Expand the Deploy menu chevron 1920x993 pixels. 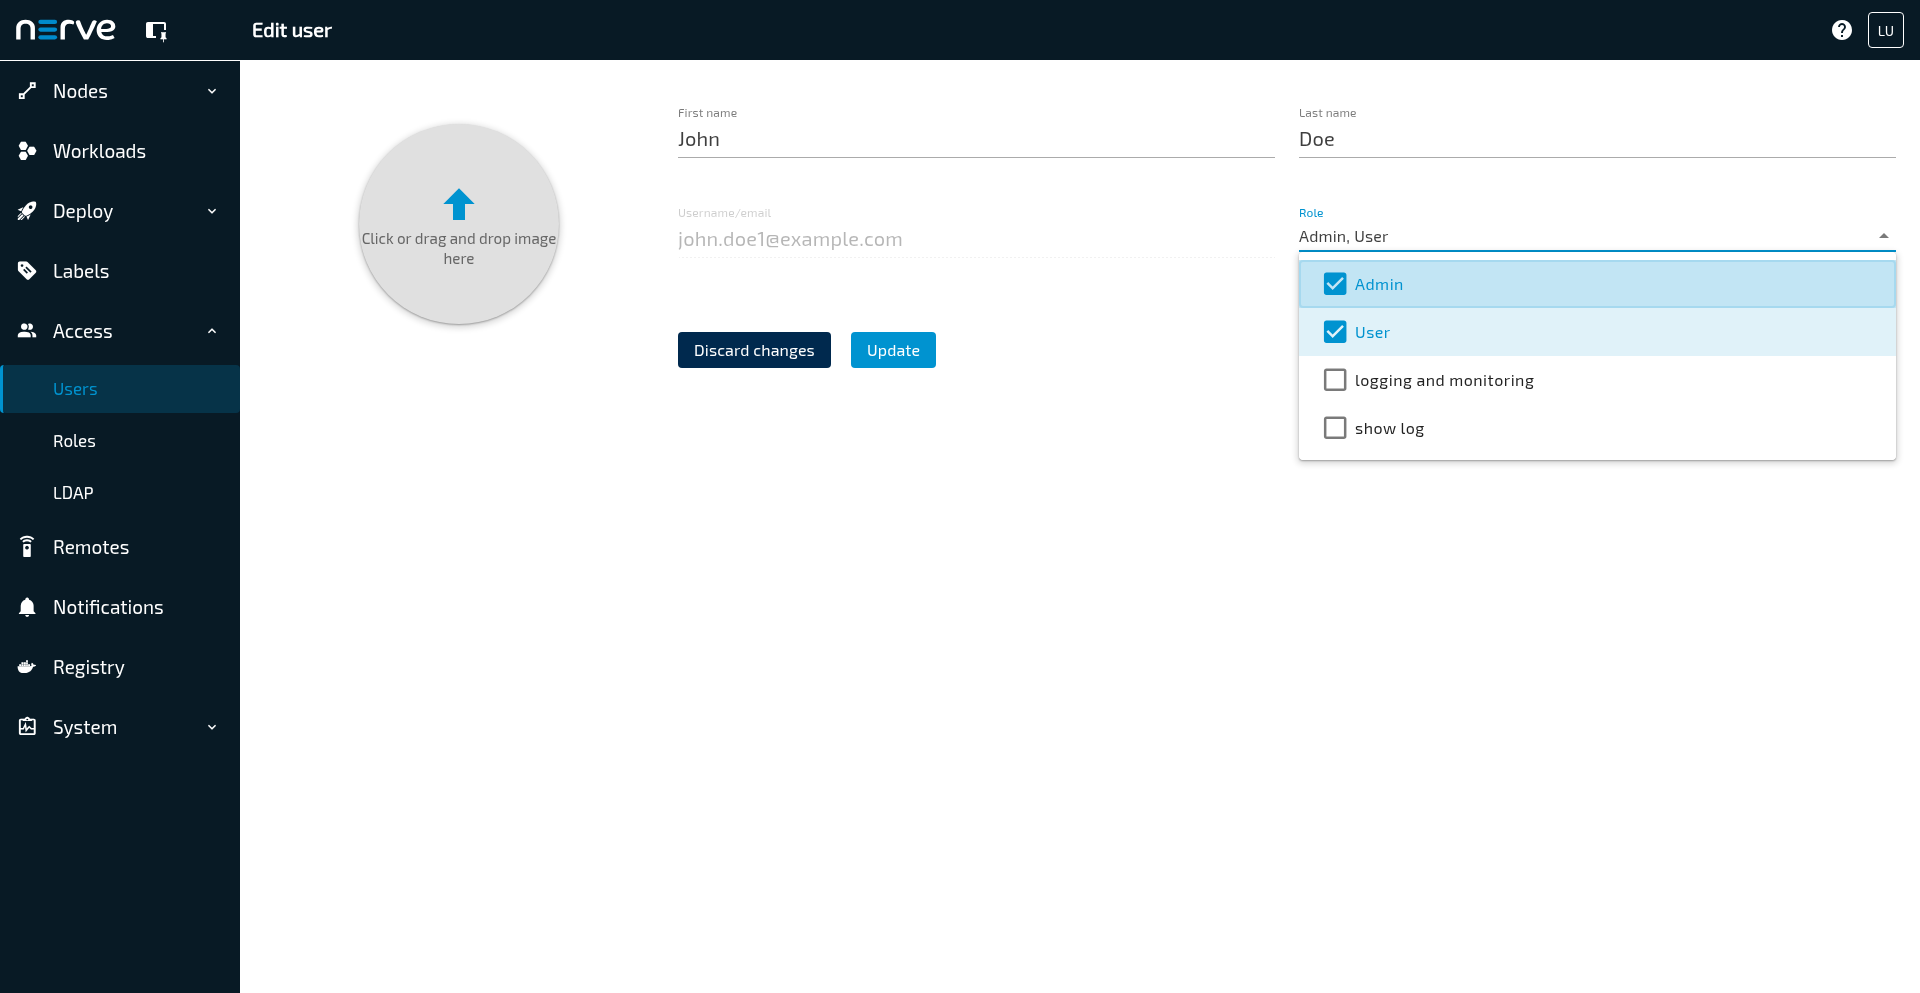(x=212, y=211)
